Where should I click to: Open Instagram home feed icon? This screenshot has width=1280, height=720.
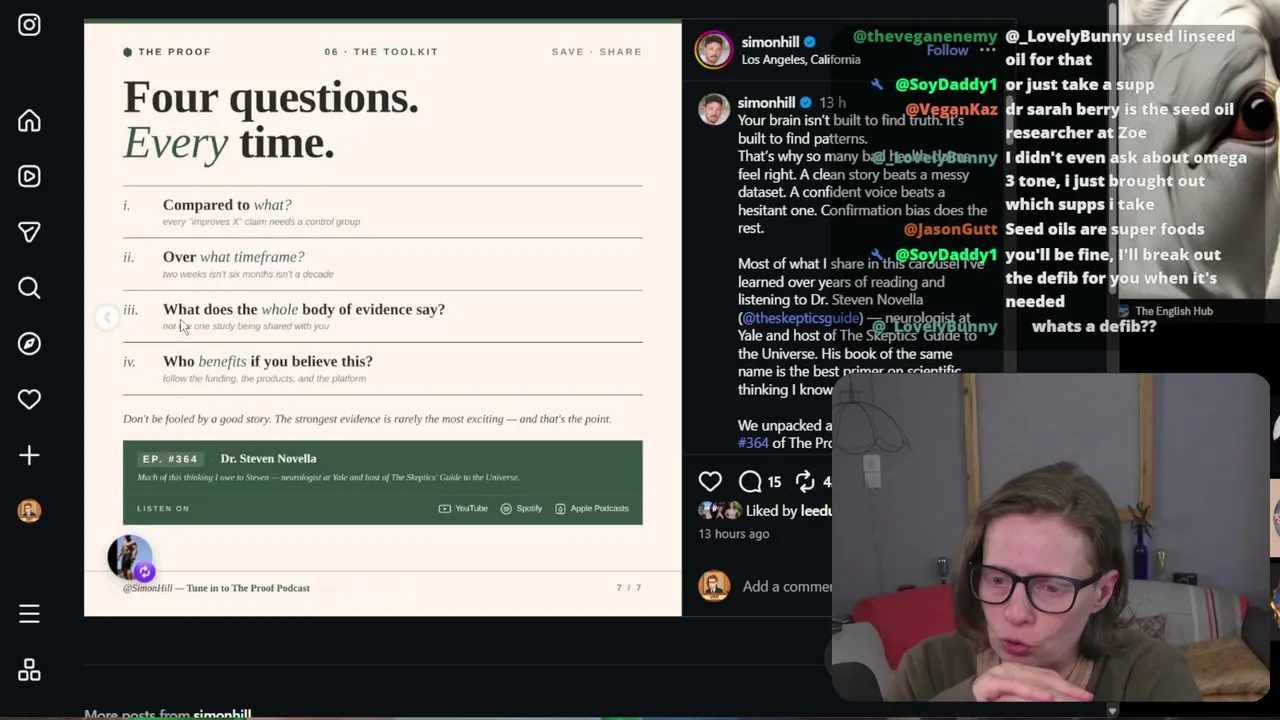(29, 121)
